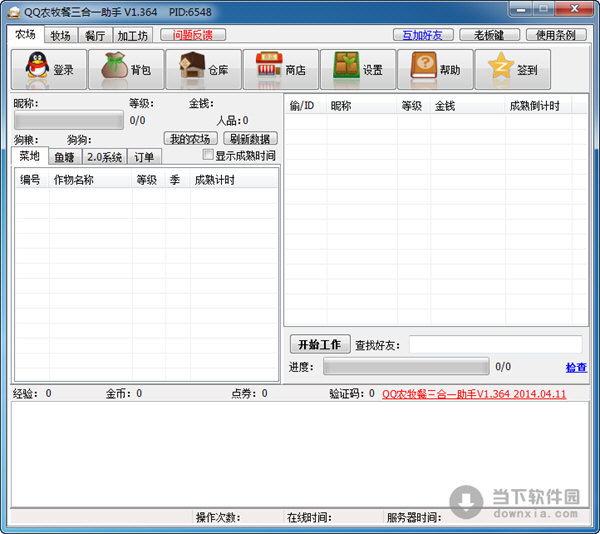Click the 点券: 0 text
Viewport: 600px width, 534px height.
tap(249, 393)
